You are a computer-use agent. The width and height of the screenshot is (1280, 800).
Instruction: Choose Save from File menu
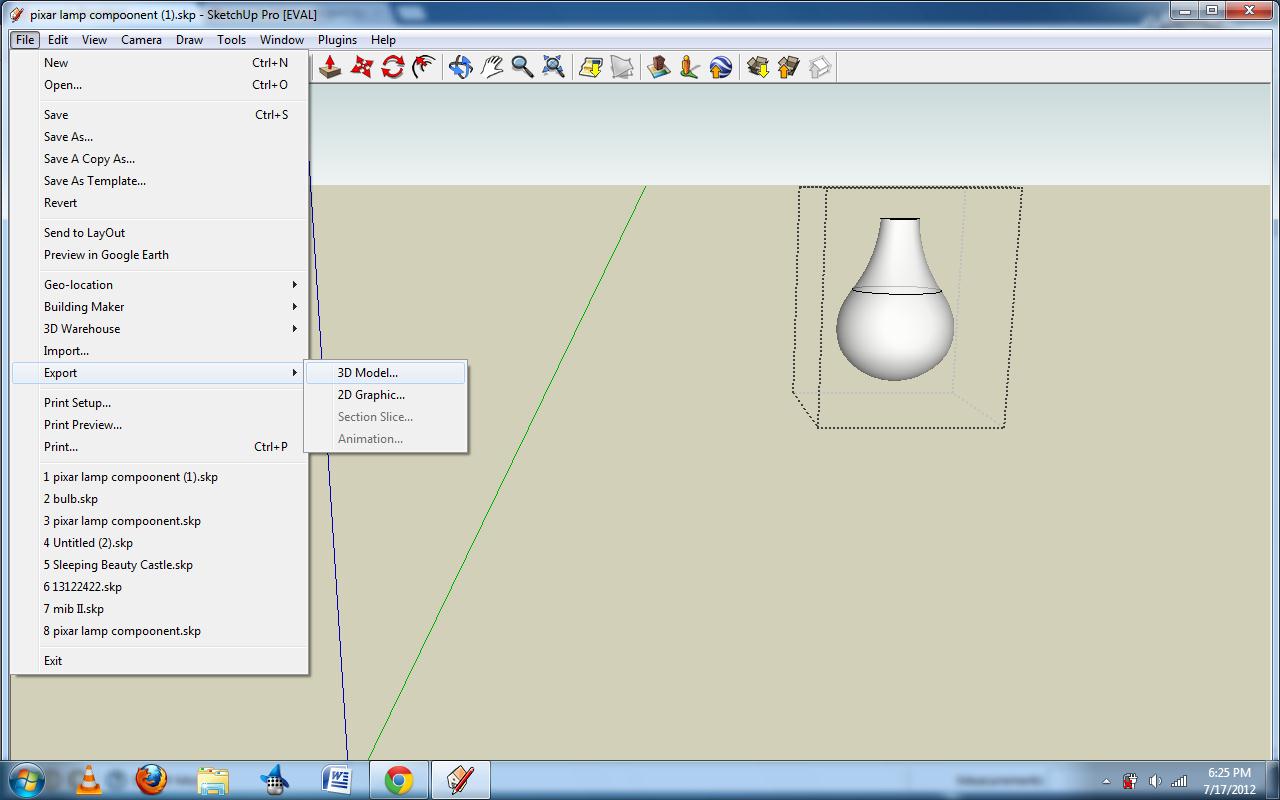coord(160,115)
